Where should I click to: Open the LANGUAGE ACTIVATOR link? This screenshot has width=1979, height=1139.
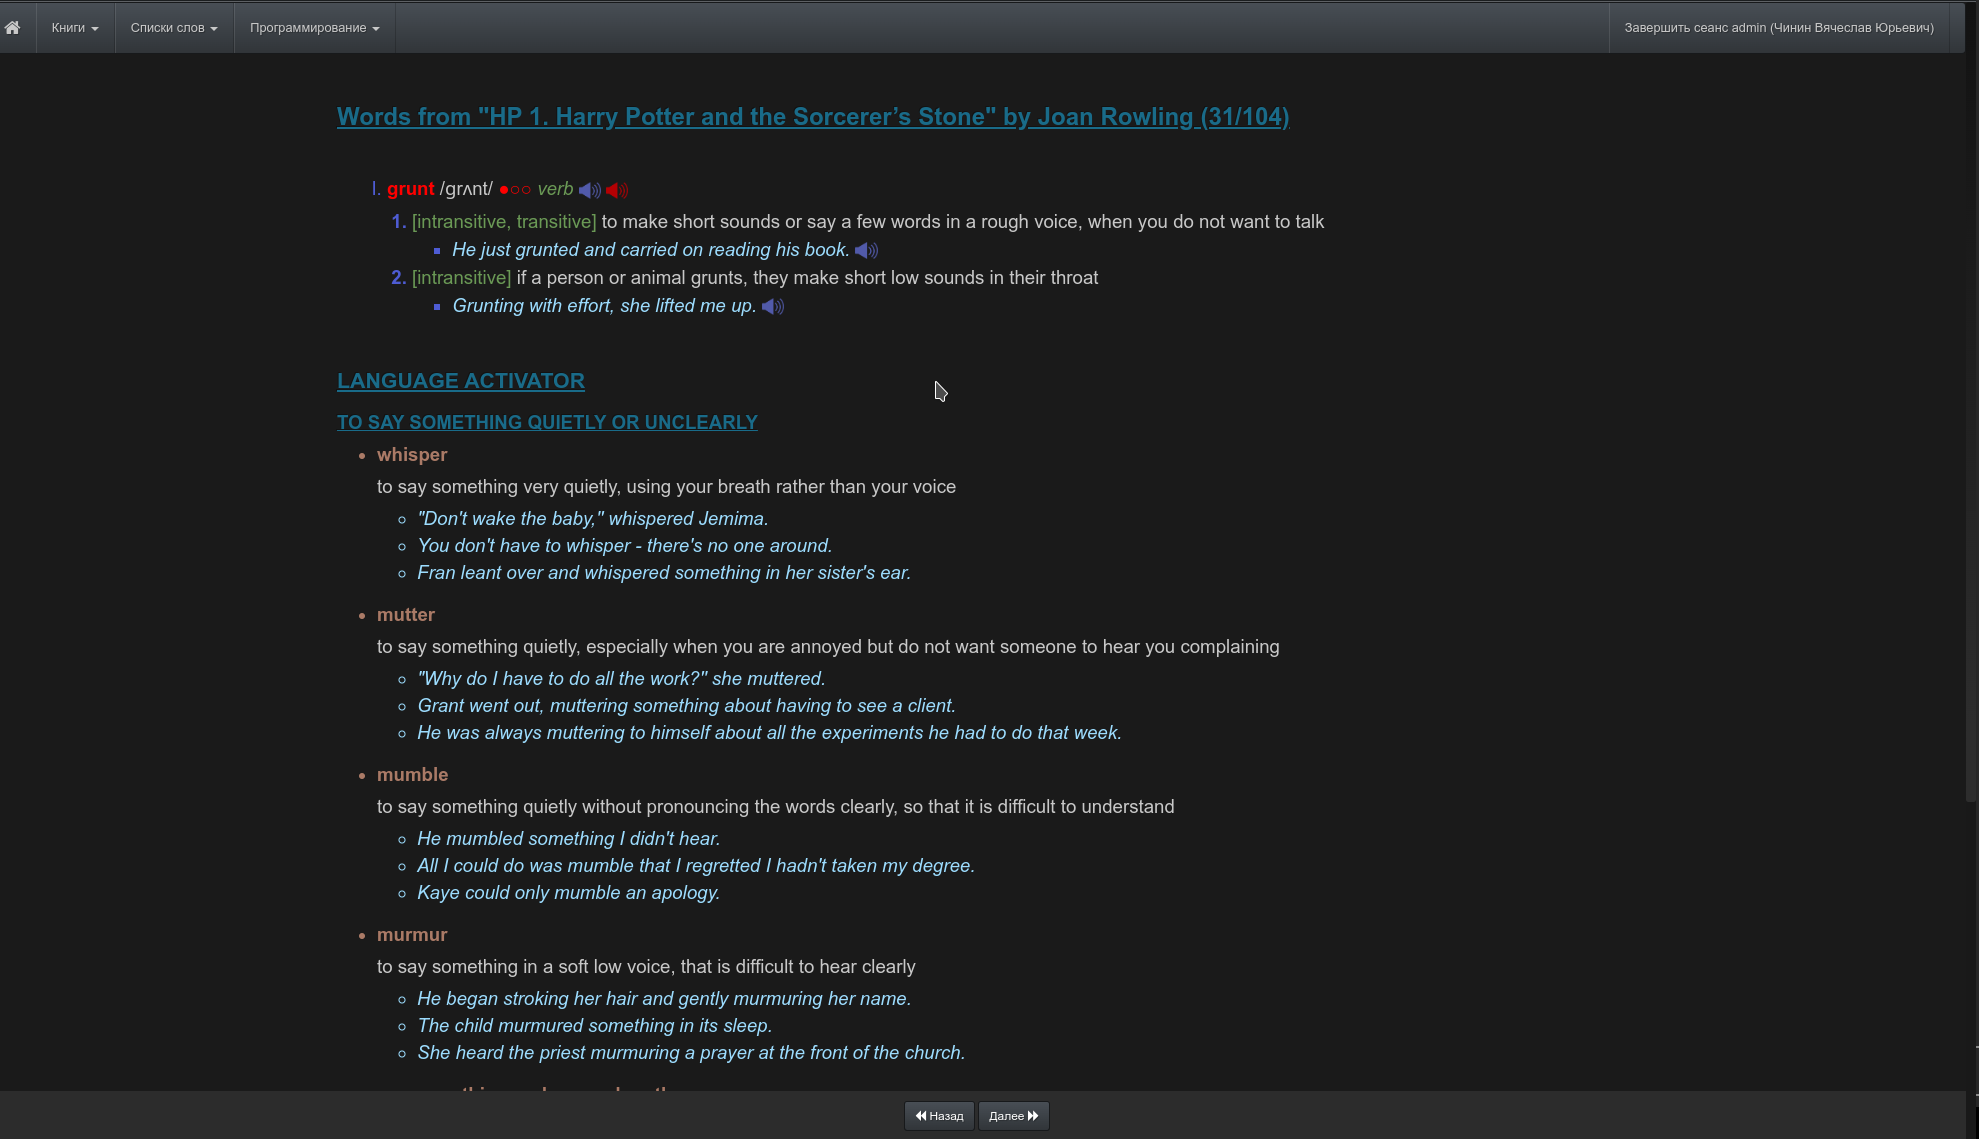461,381
